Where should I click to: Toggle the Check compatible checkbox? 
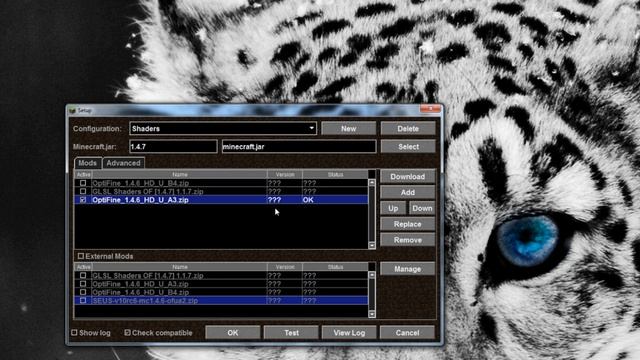[127, 333]
